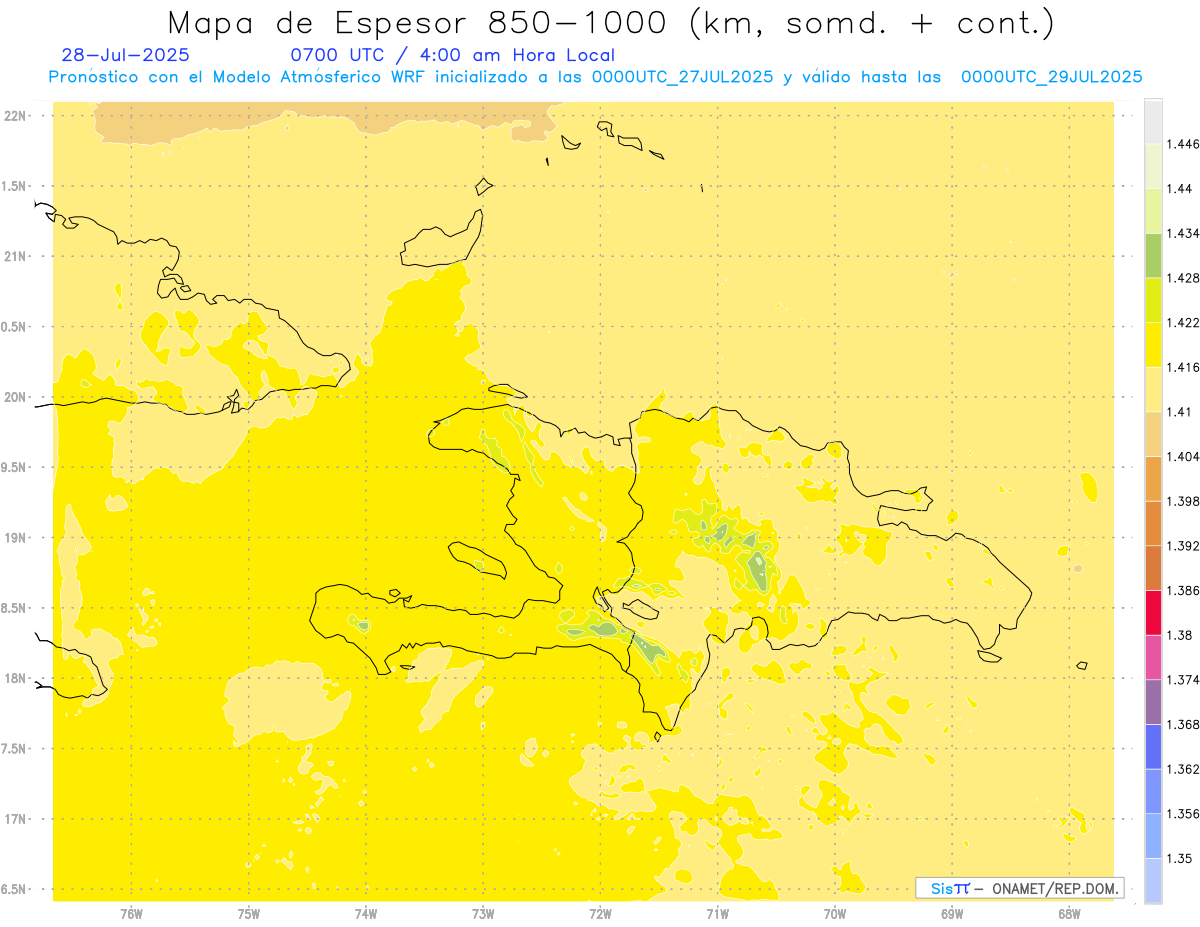
Task: Select the legend value '1.356'
Action: click(1183, 814)
